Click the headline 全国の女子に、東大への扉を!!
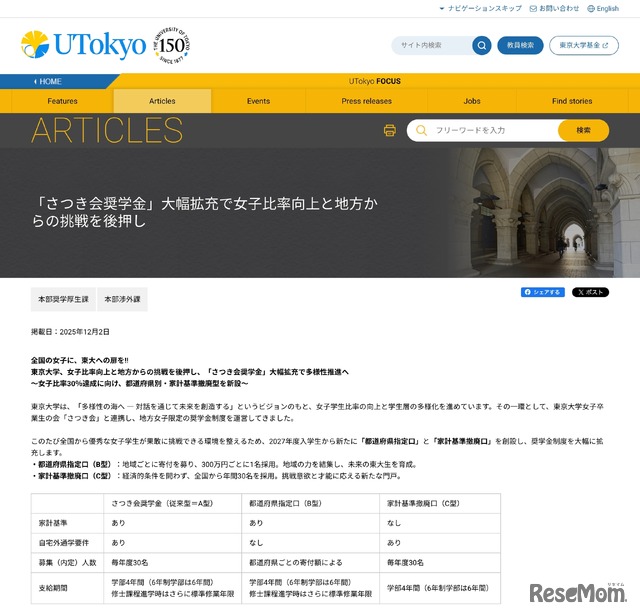This screenshot has width=640, height=616. [x=80, y=360]
